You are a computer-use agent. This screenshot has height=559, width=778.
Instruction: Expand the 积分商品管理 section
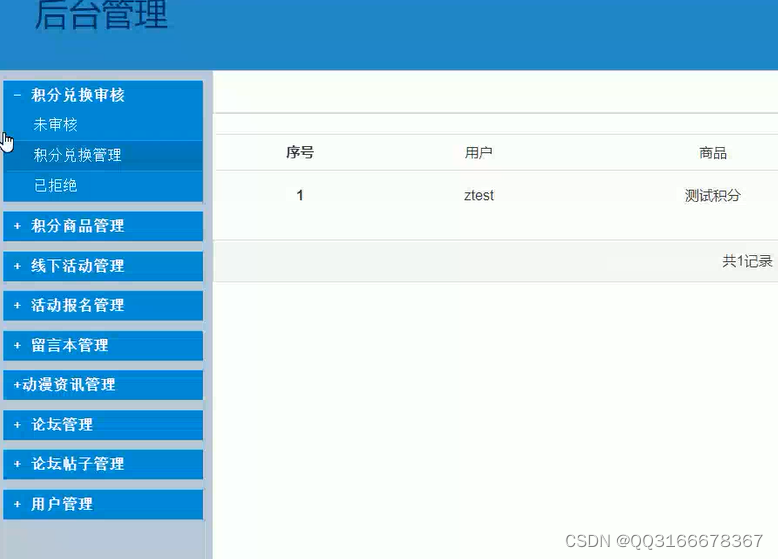(x=103, y=226)
